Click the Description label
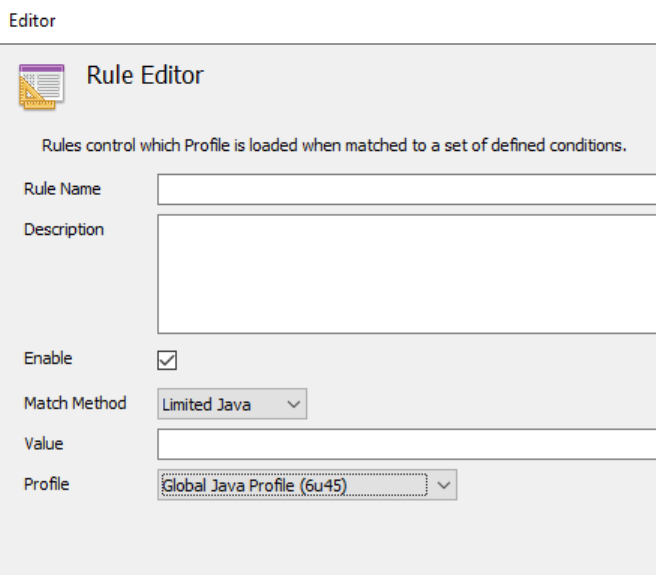Screen dimensions: 656x575 coord(64,229)
